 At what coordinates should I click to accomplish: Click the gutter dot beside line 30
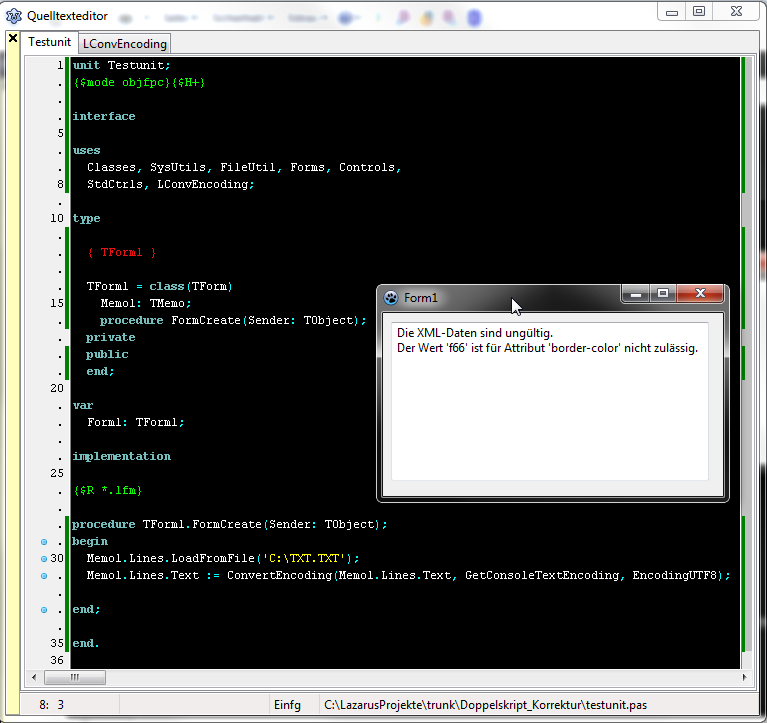tap(44, 558)
